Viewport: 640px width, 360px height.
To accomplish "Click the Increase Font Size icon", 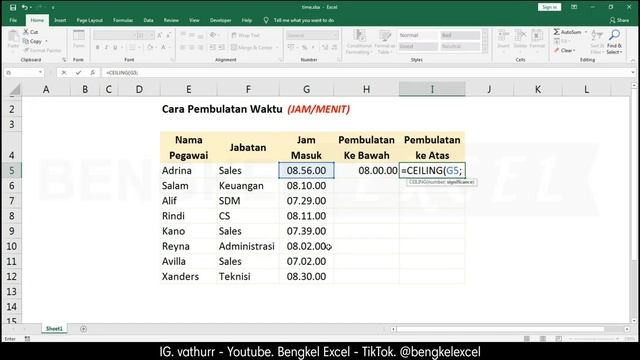I will pos(160,36).
